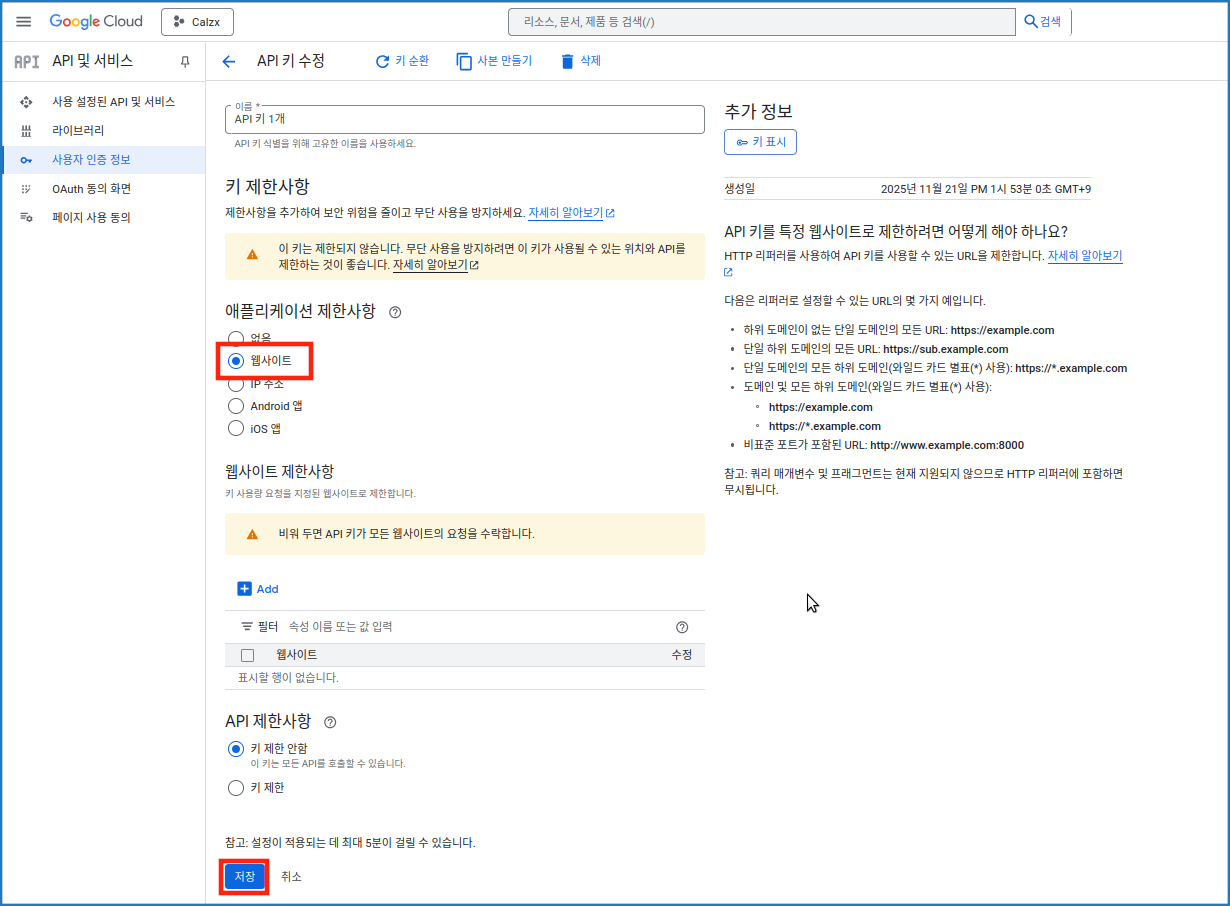Click the 키 순환 rotate icon
The height and width of the screenshot is (906, 1230).
tap(382, 62)
